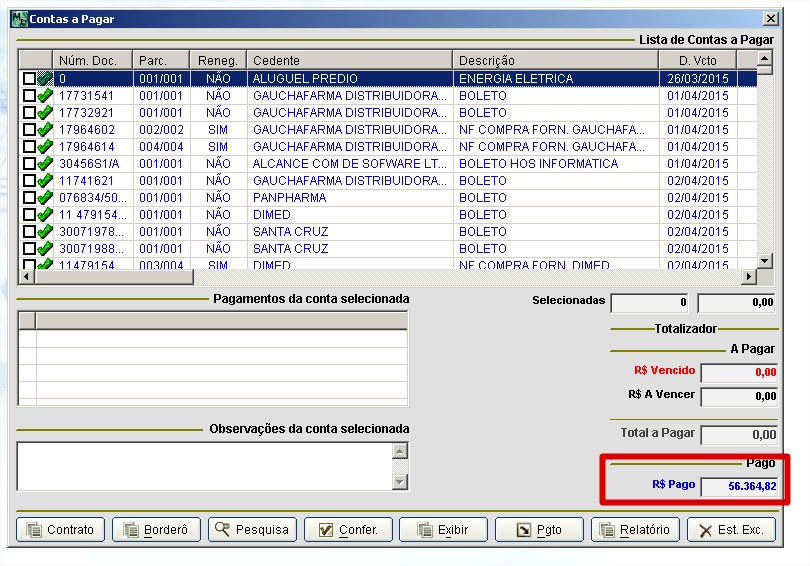Click the status icon on ALUGUEL PREDIO row
810x566 pixels.
tap(44, 79)
